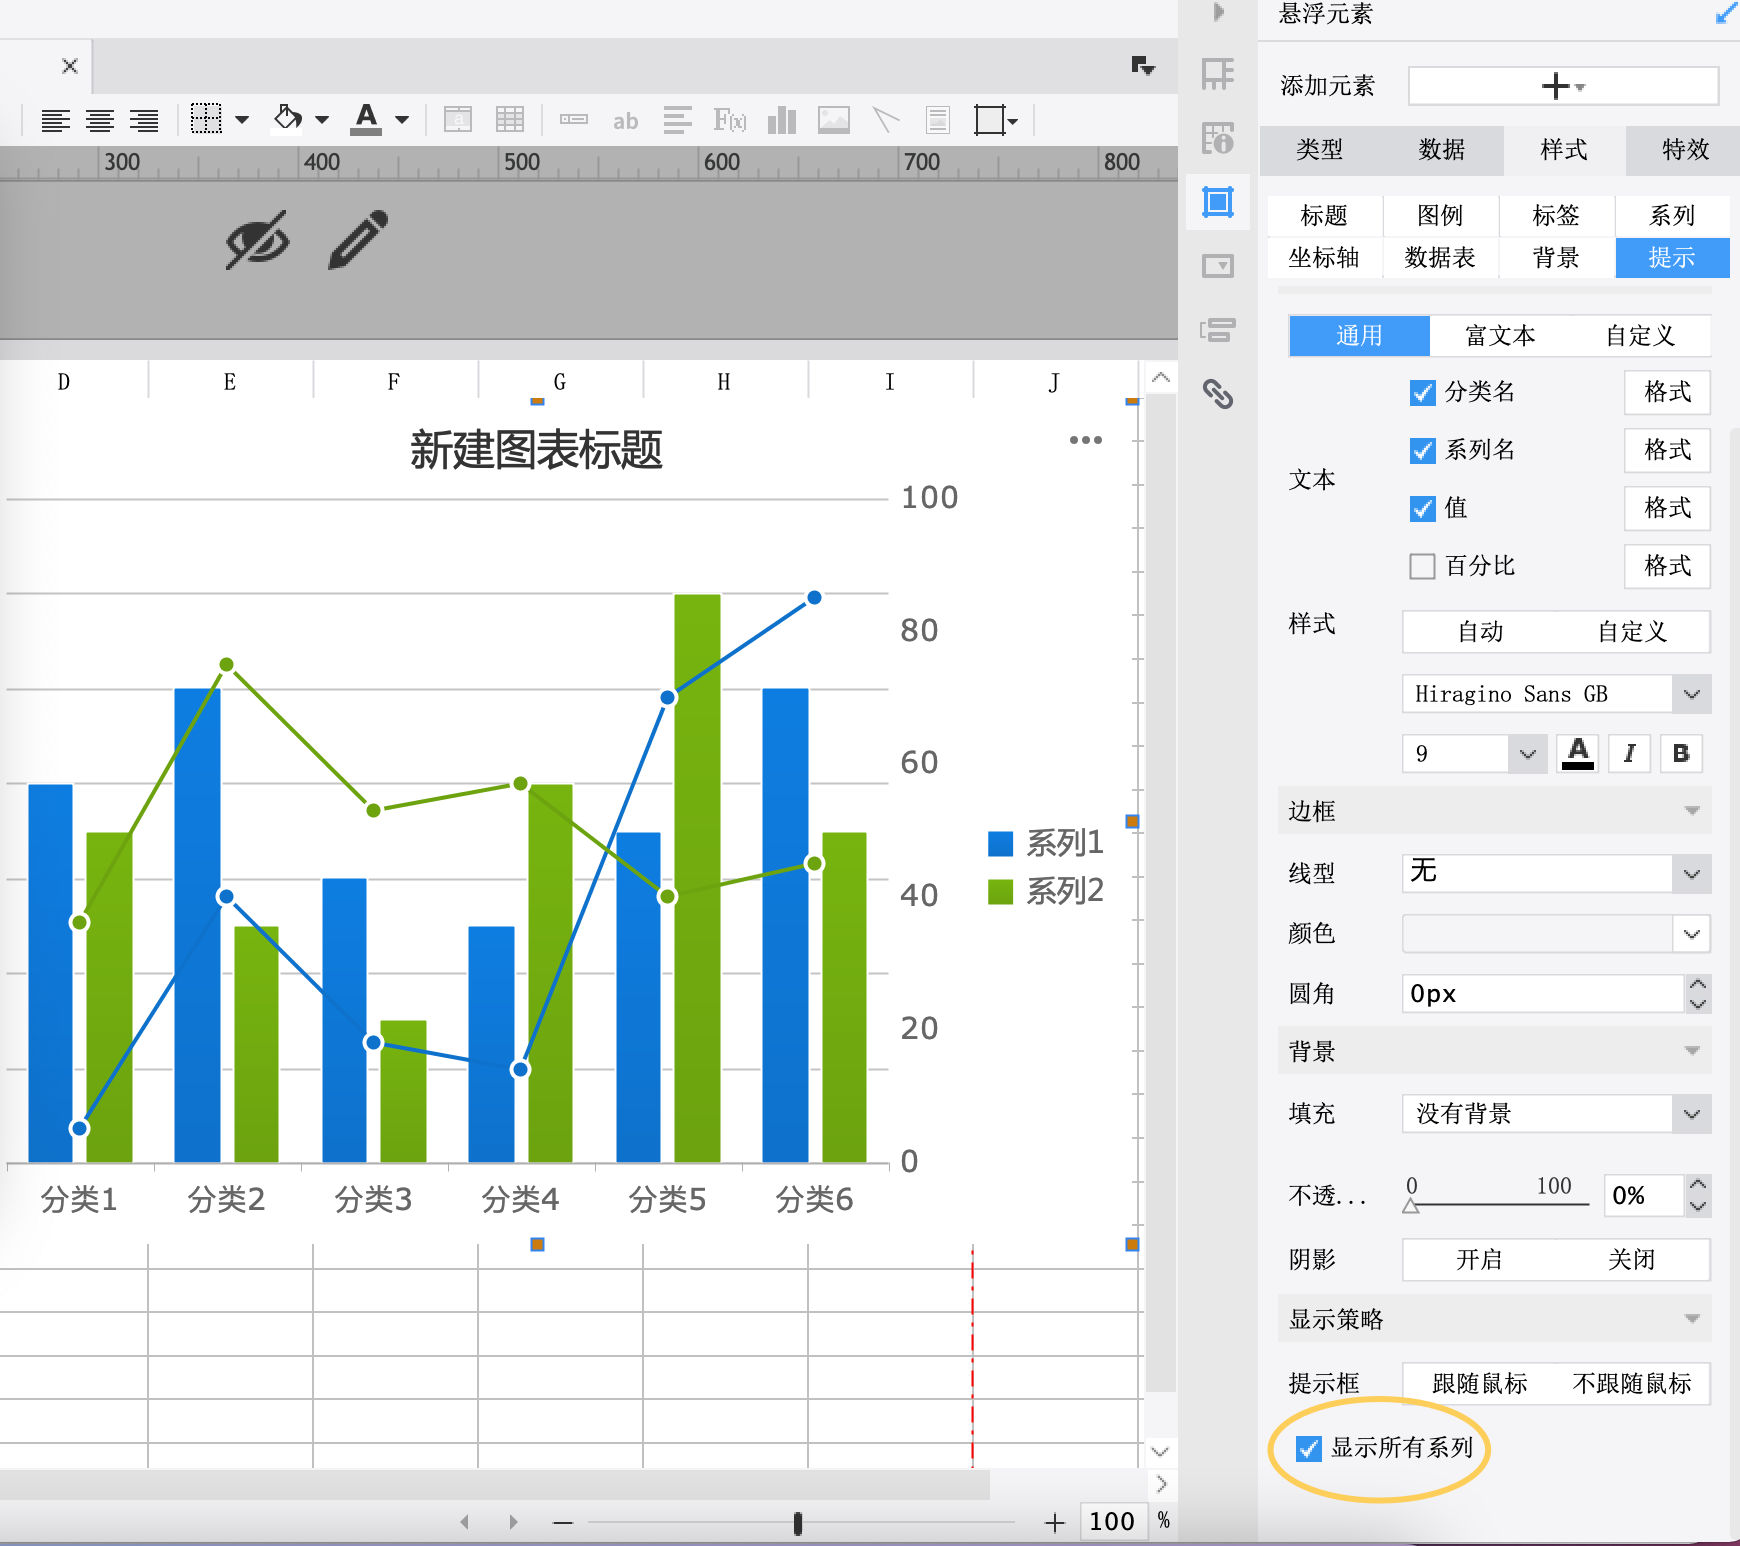1740x1546 pixels.
Task: Open the cell attribute sidebar icon
Action: point(1218,138)
